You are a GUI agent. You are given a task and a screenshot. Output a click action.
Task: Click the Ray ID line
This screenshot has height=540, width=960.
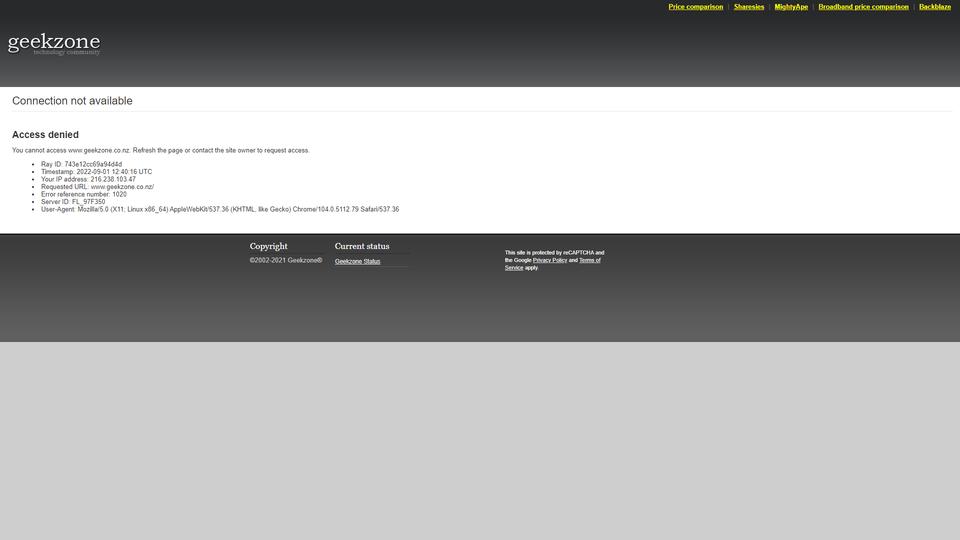coord(81,164)
